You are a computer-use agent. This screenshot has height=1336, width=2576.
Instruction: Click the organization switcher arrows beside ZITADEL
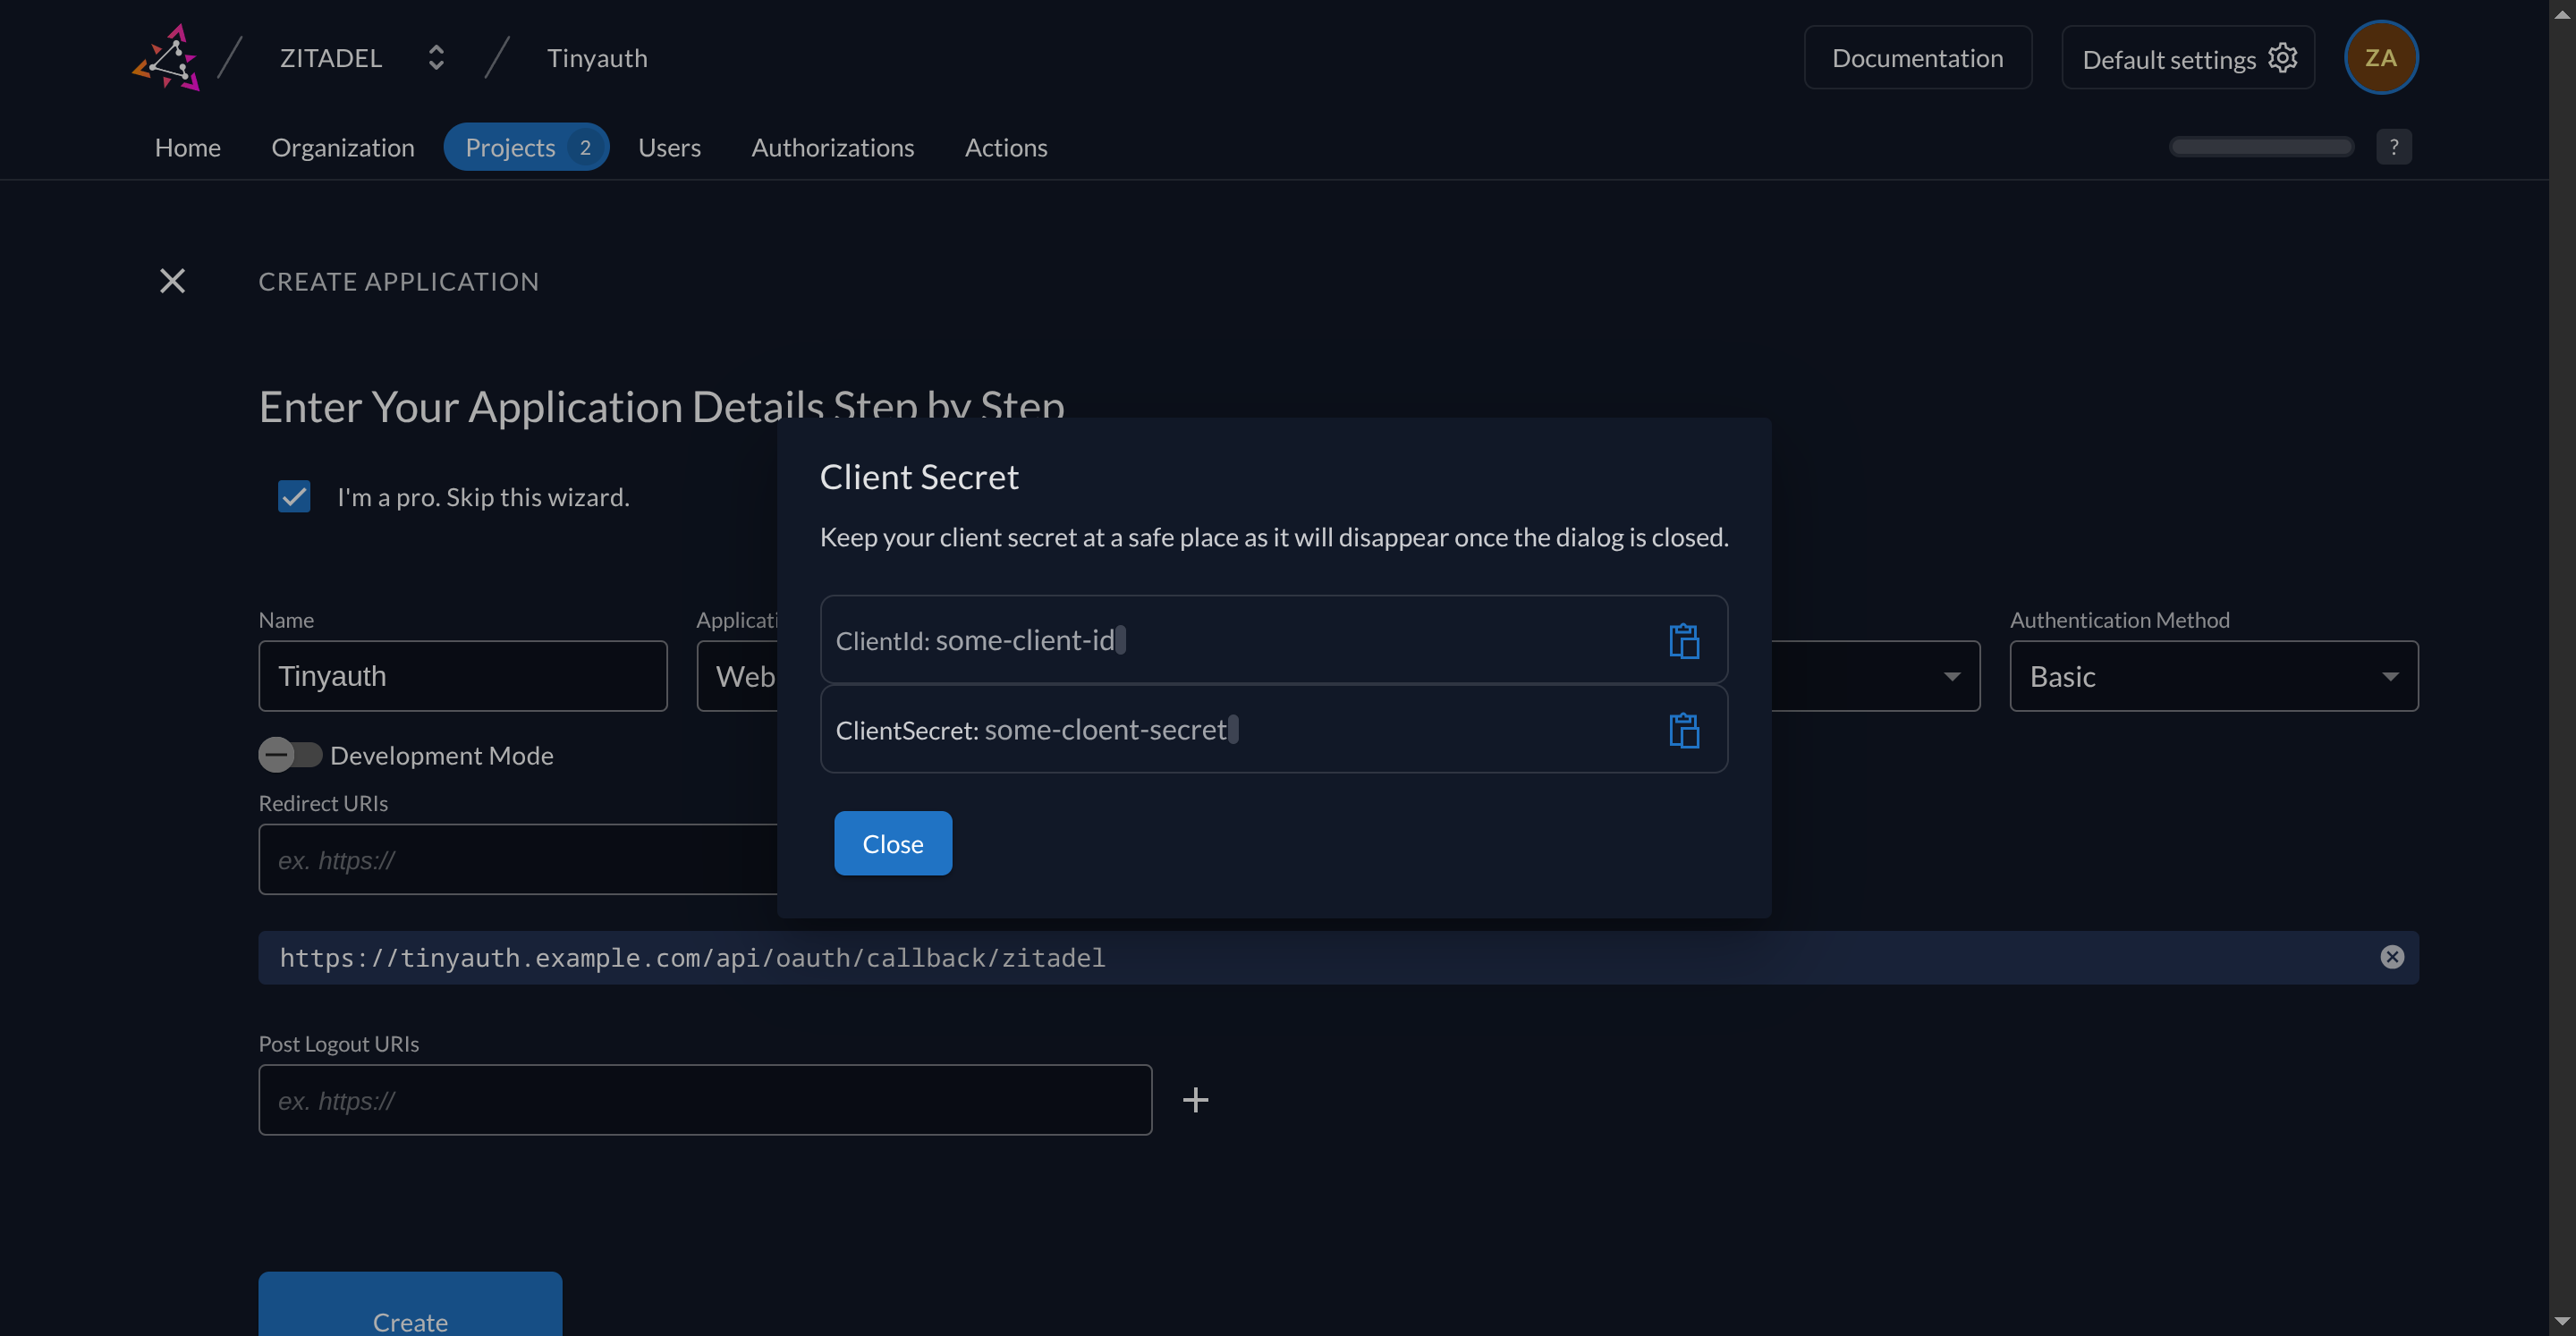point(436,57)
